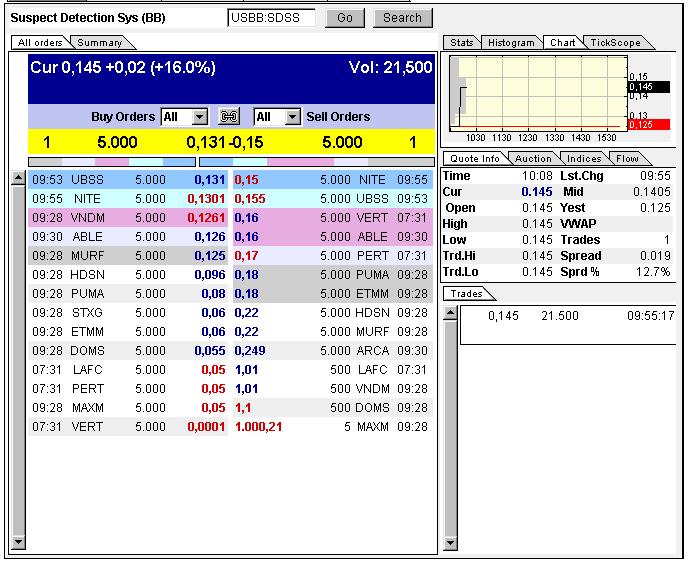Show the Flow tab

(x=627, y=158)
